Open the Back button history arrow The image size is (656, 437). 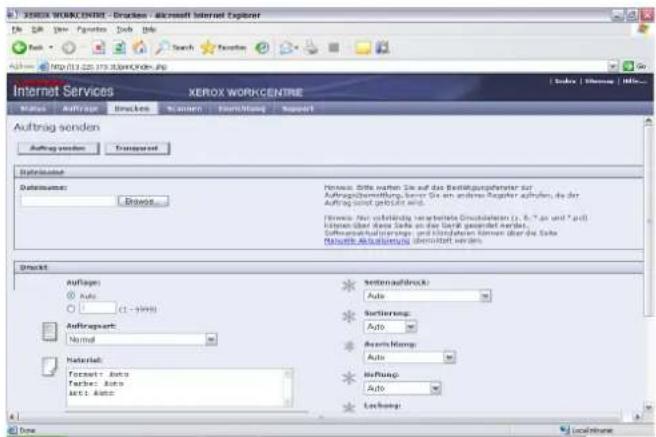pyautogui.click(x=51, y=48)
